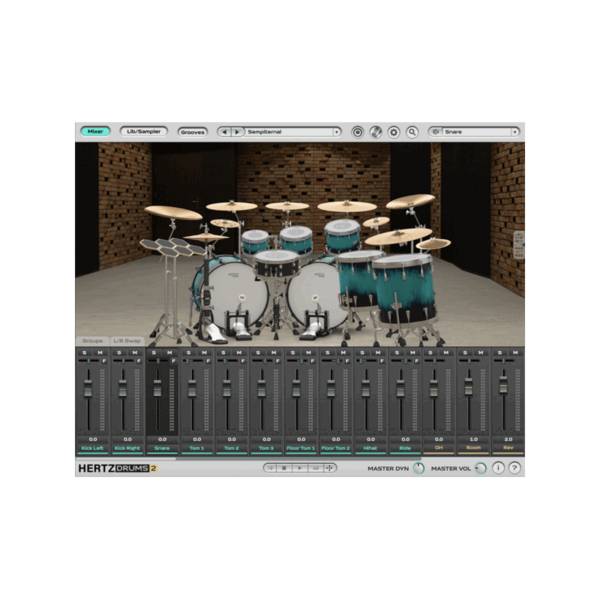Open the disc icon next to settings gear

tap(375, 132)
